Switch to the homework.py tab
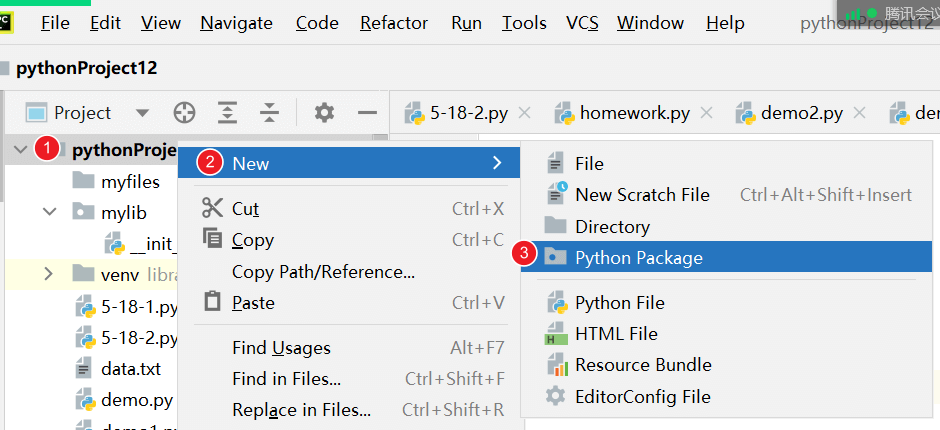The width and height of the screenshot is (940, 430). [x=634, y=113]
